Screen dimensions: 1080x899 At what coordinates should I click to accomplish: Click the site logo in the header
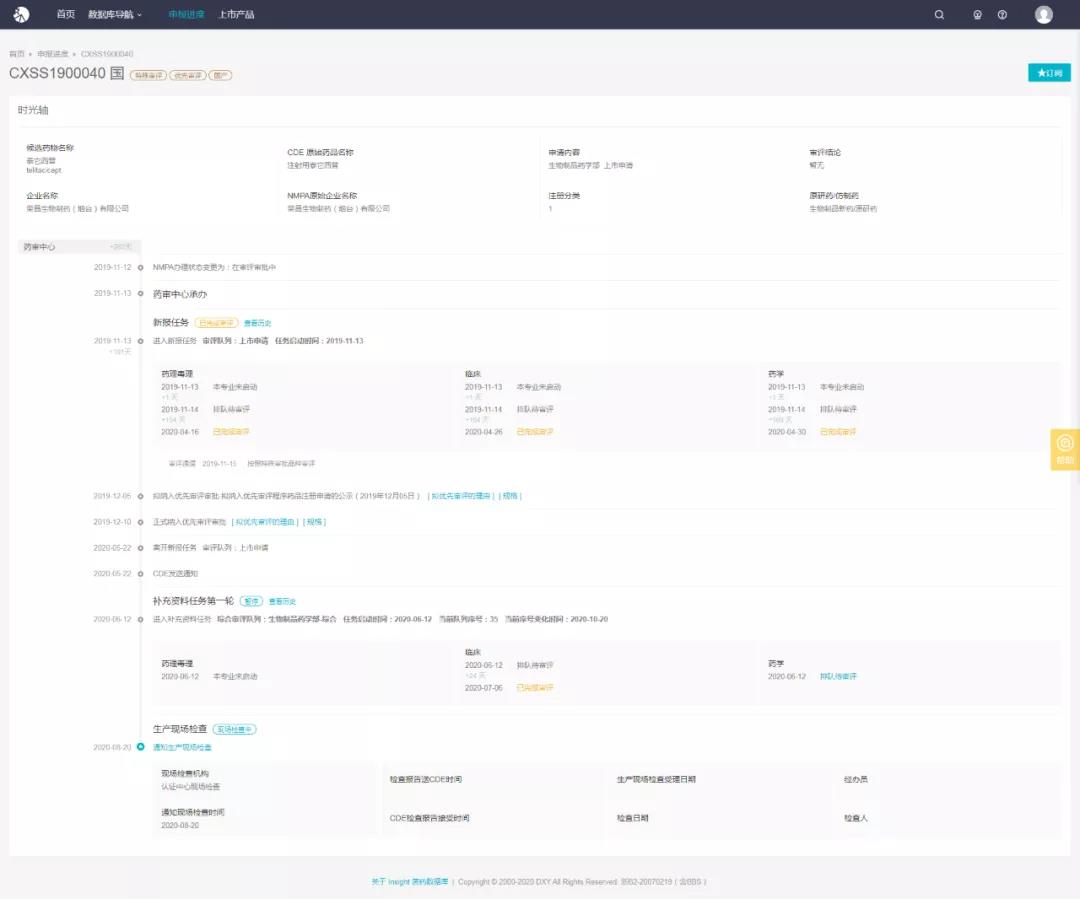(x=21, y=14)
